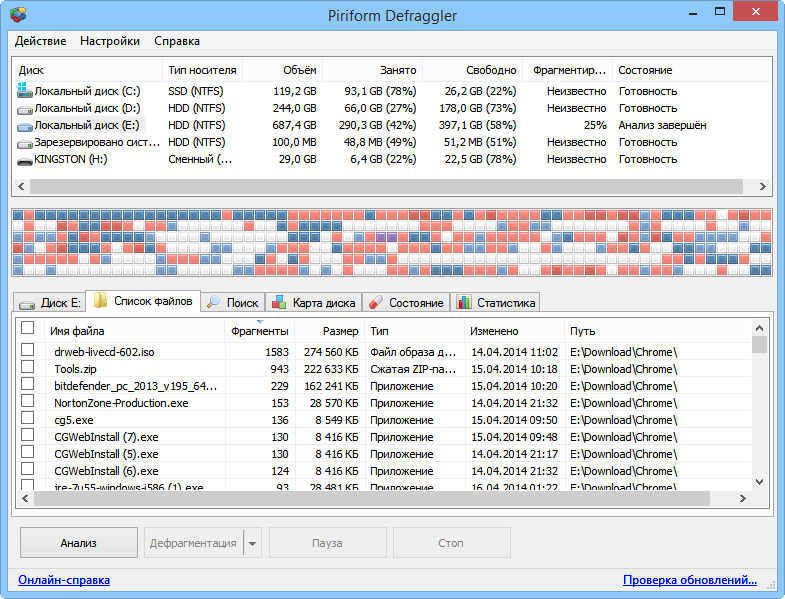Viewport: 785px width, 599px height.
Task: Tick the select-all checkbox in the file list header
Action: click(28, 328)
